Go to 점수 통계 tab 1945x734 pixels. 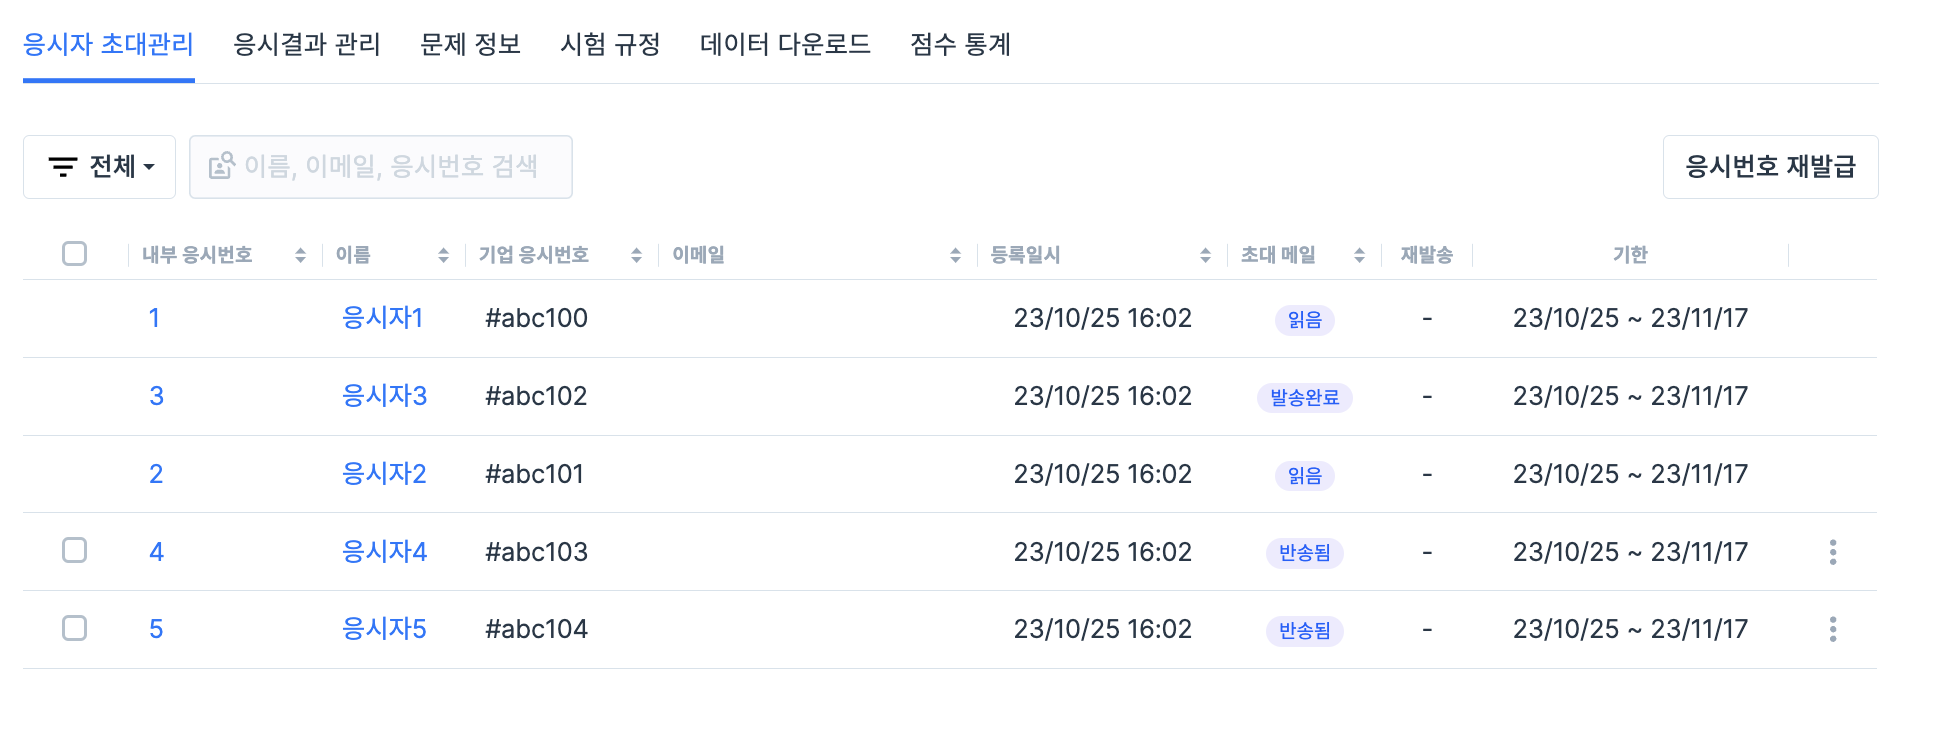pyautogui.click(x=960, y=44)
